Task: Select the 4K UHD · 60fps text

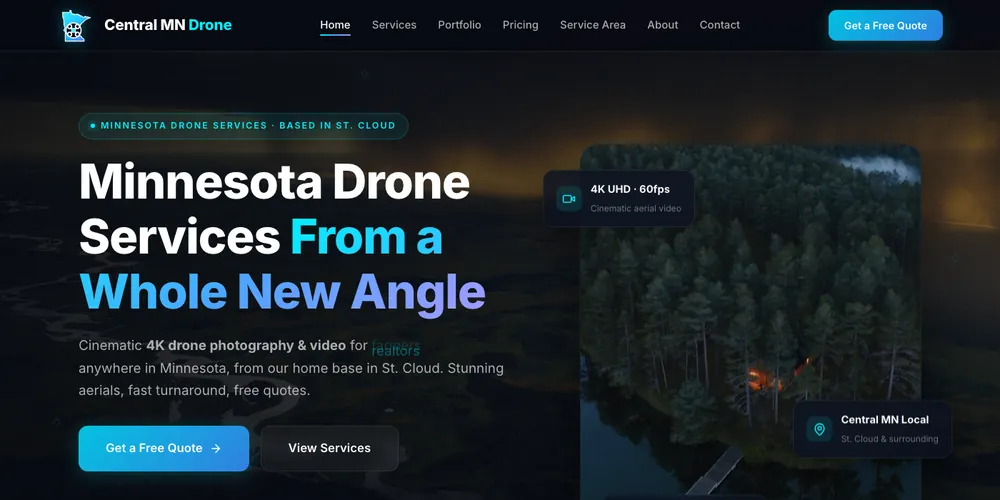Action: (630, 189)
